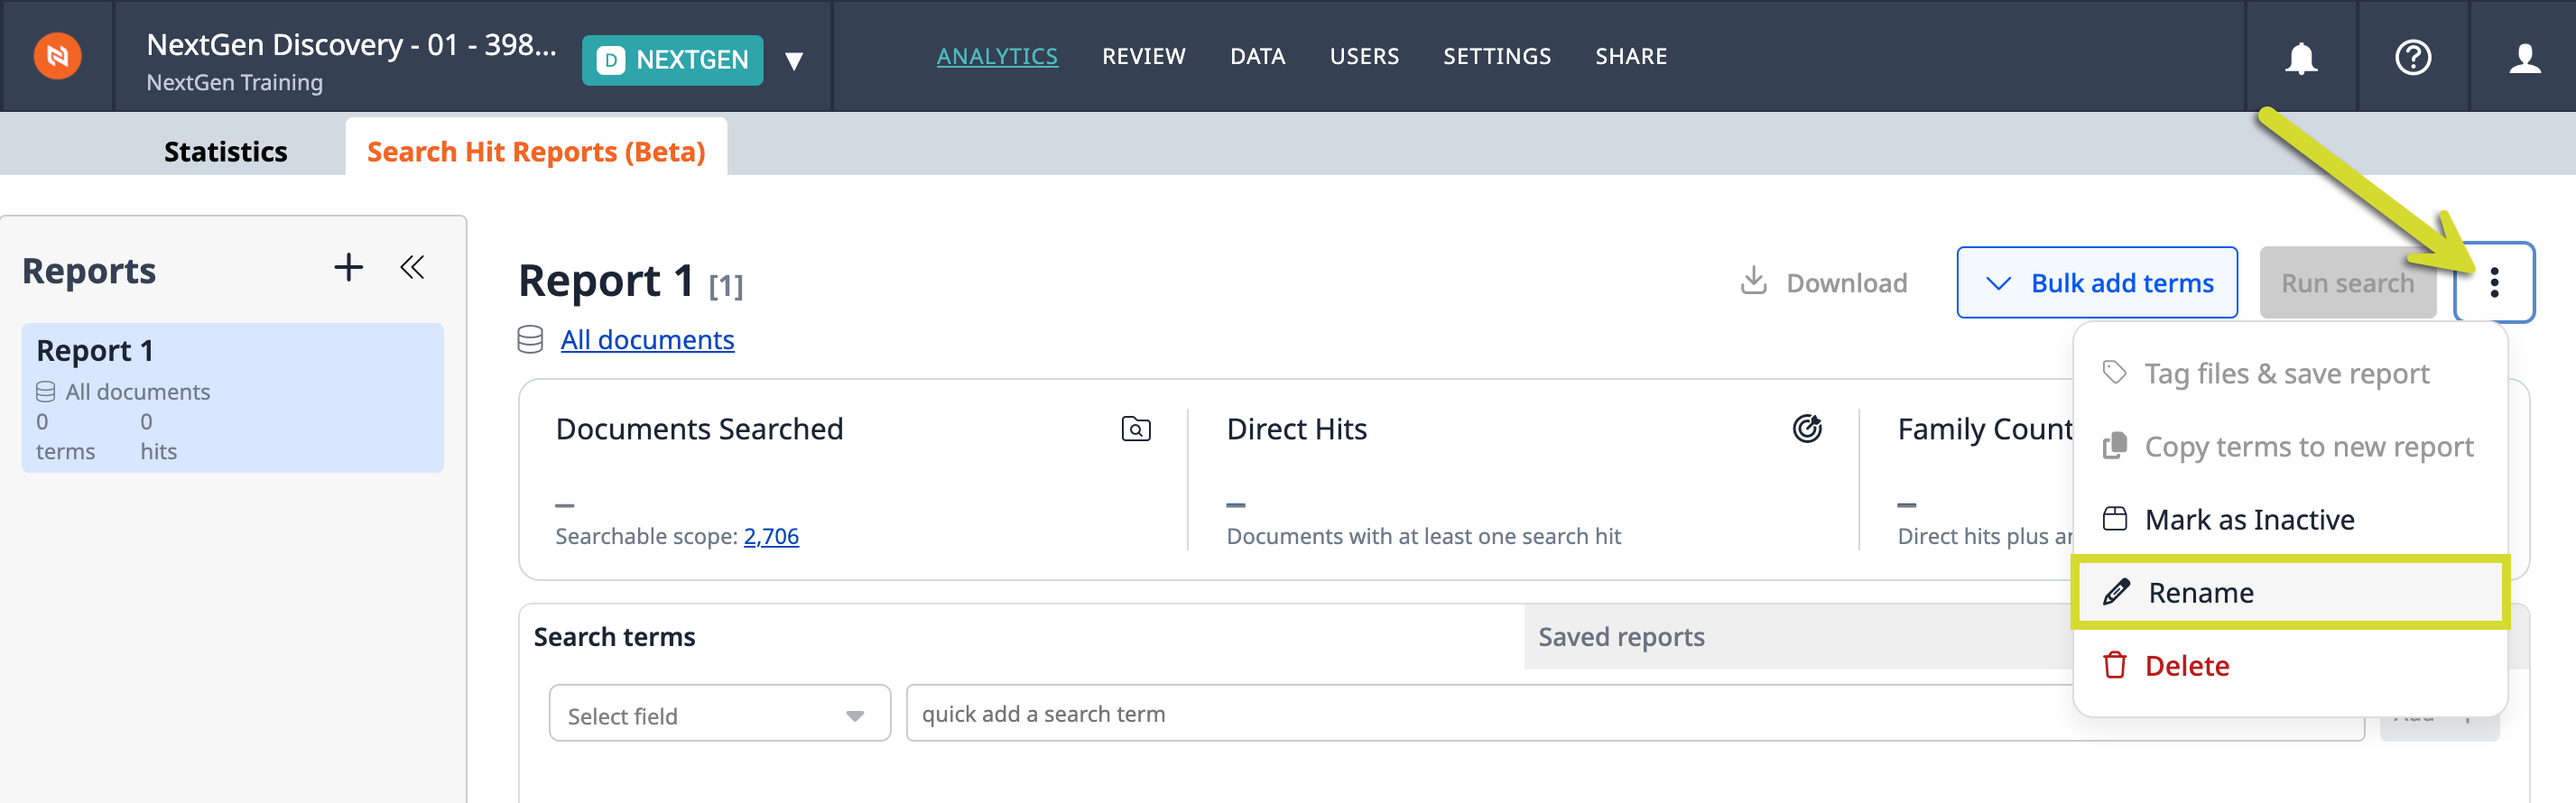Image resolution: width=2576 pixels, height=803 pixels.
Task: Choose Tag files & save report
Action: [x=2290, y=373]
